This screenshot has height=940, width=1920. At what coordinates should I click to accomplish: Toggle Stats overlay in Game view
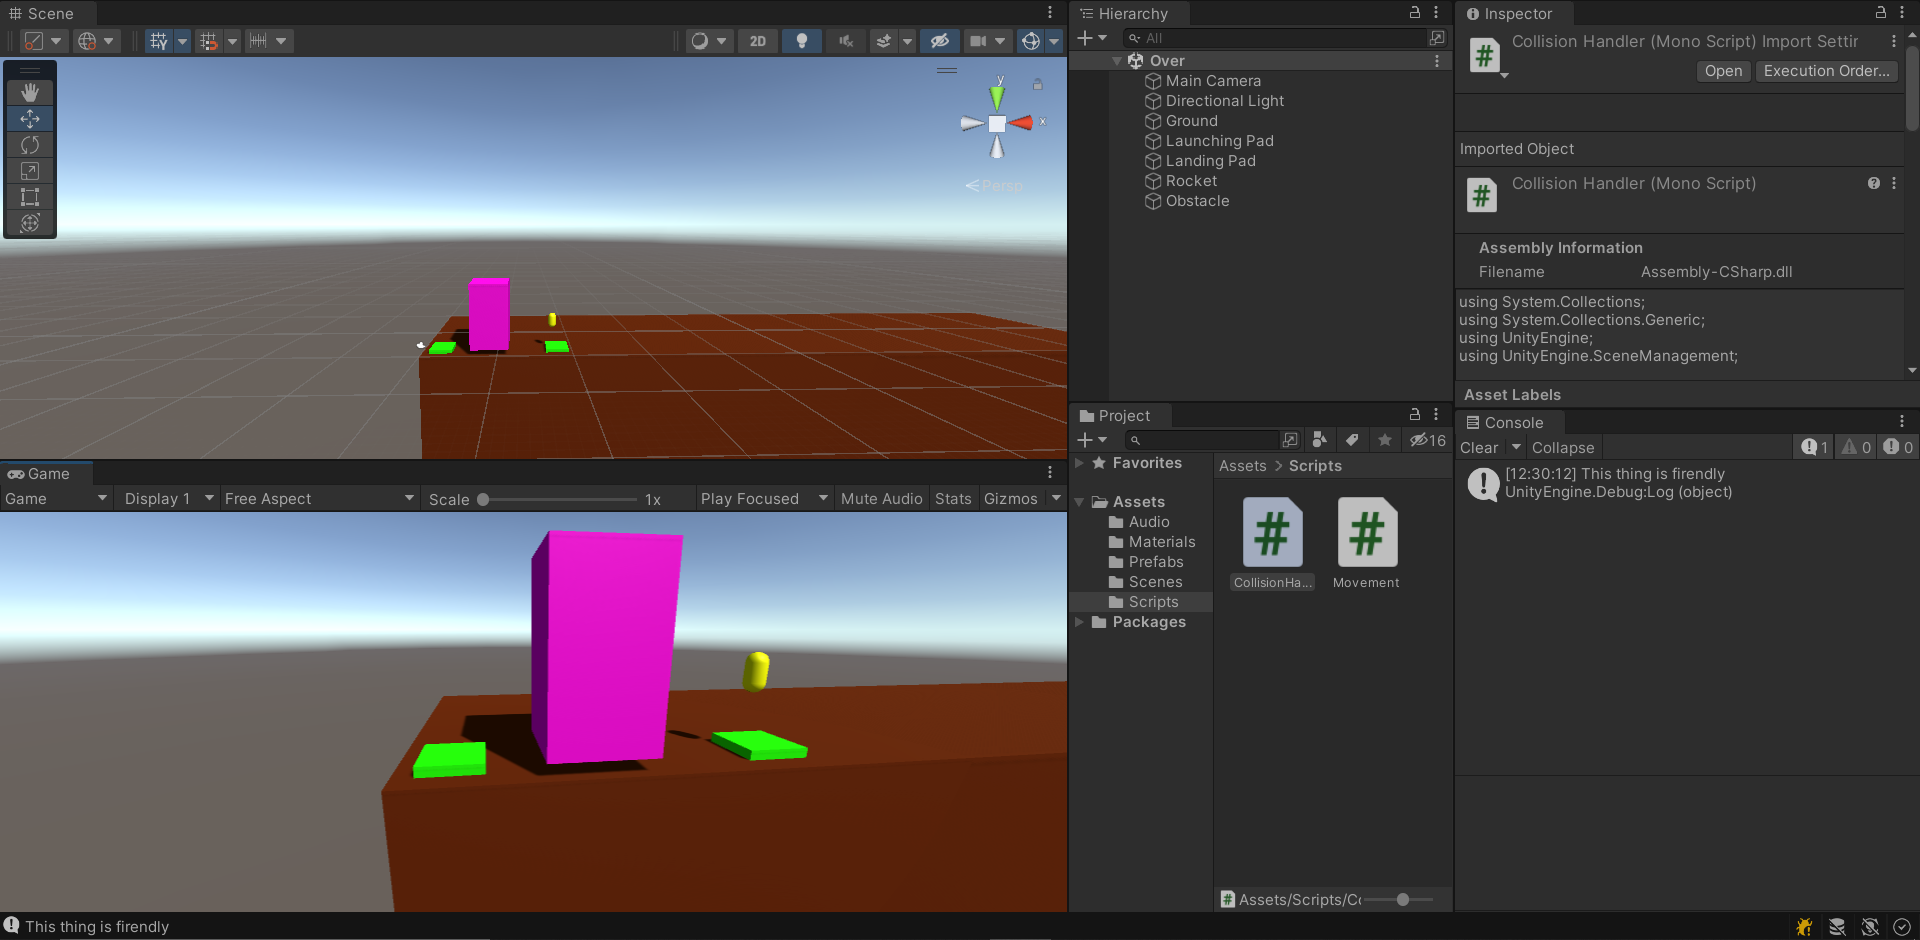pyautogui.click(x=953, y=499)
